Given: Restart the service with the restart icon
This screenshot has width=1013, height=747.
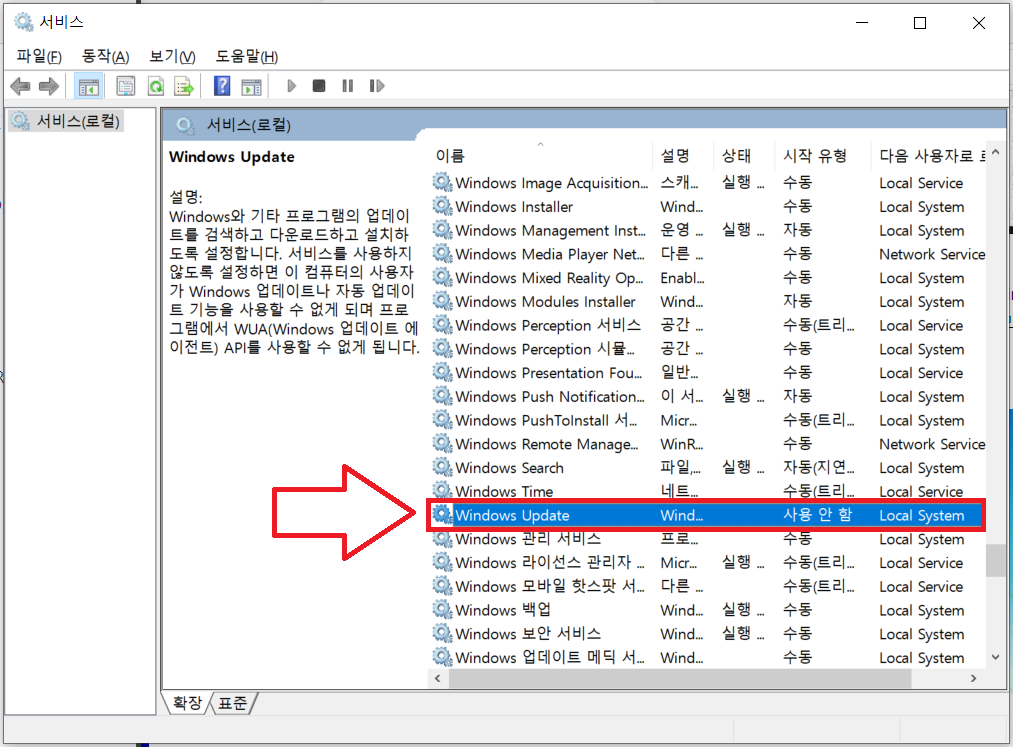Looking at the screenshot, I should coord(377,86).
